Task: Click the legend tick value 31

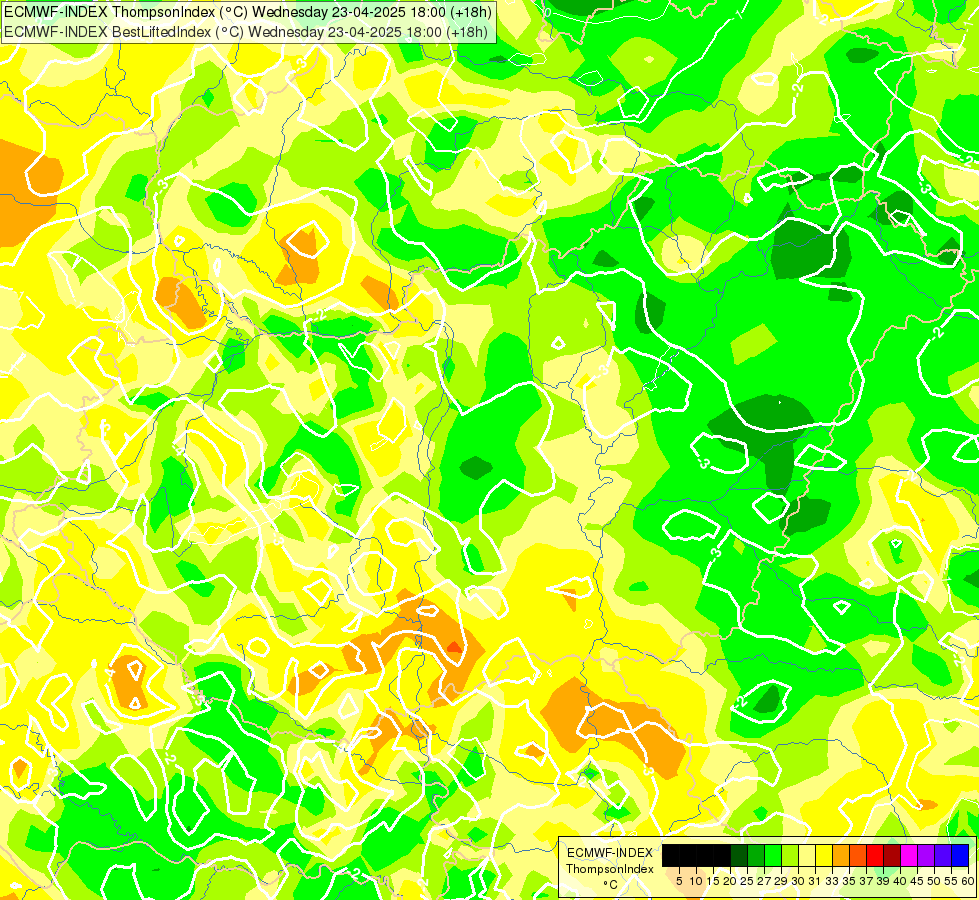Action: 815,881
